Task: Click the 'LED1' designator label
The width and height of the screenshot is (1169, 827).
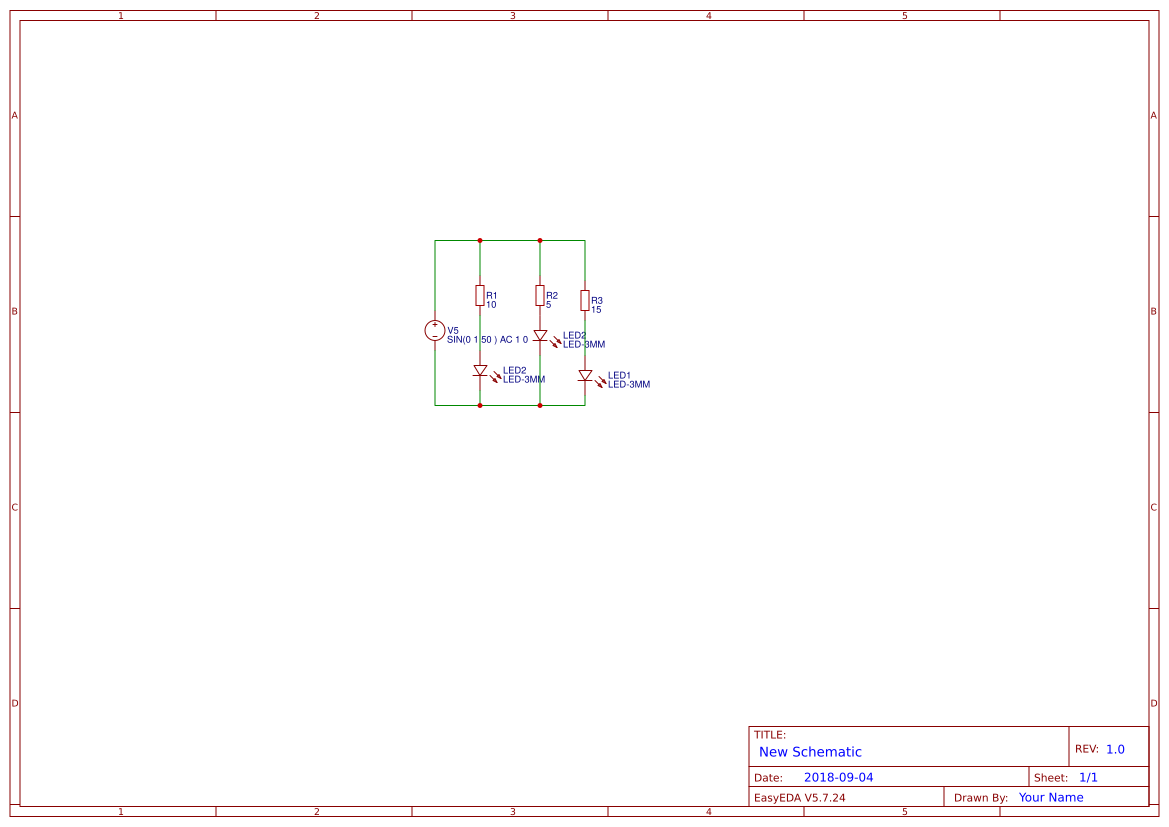Action: tap(620, 376)
